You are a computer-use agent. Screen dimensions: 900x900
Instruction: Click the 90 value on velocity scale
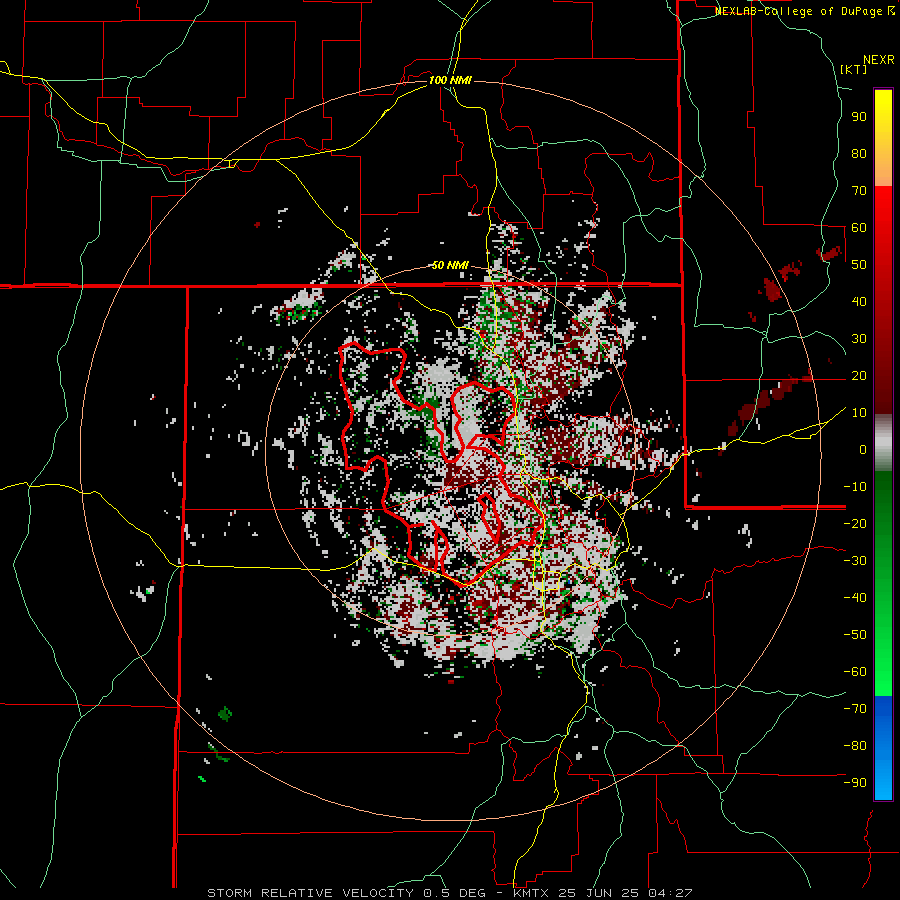tap(859, 117)
